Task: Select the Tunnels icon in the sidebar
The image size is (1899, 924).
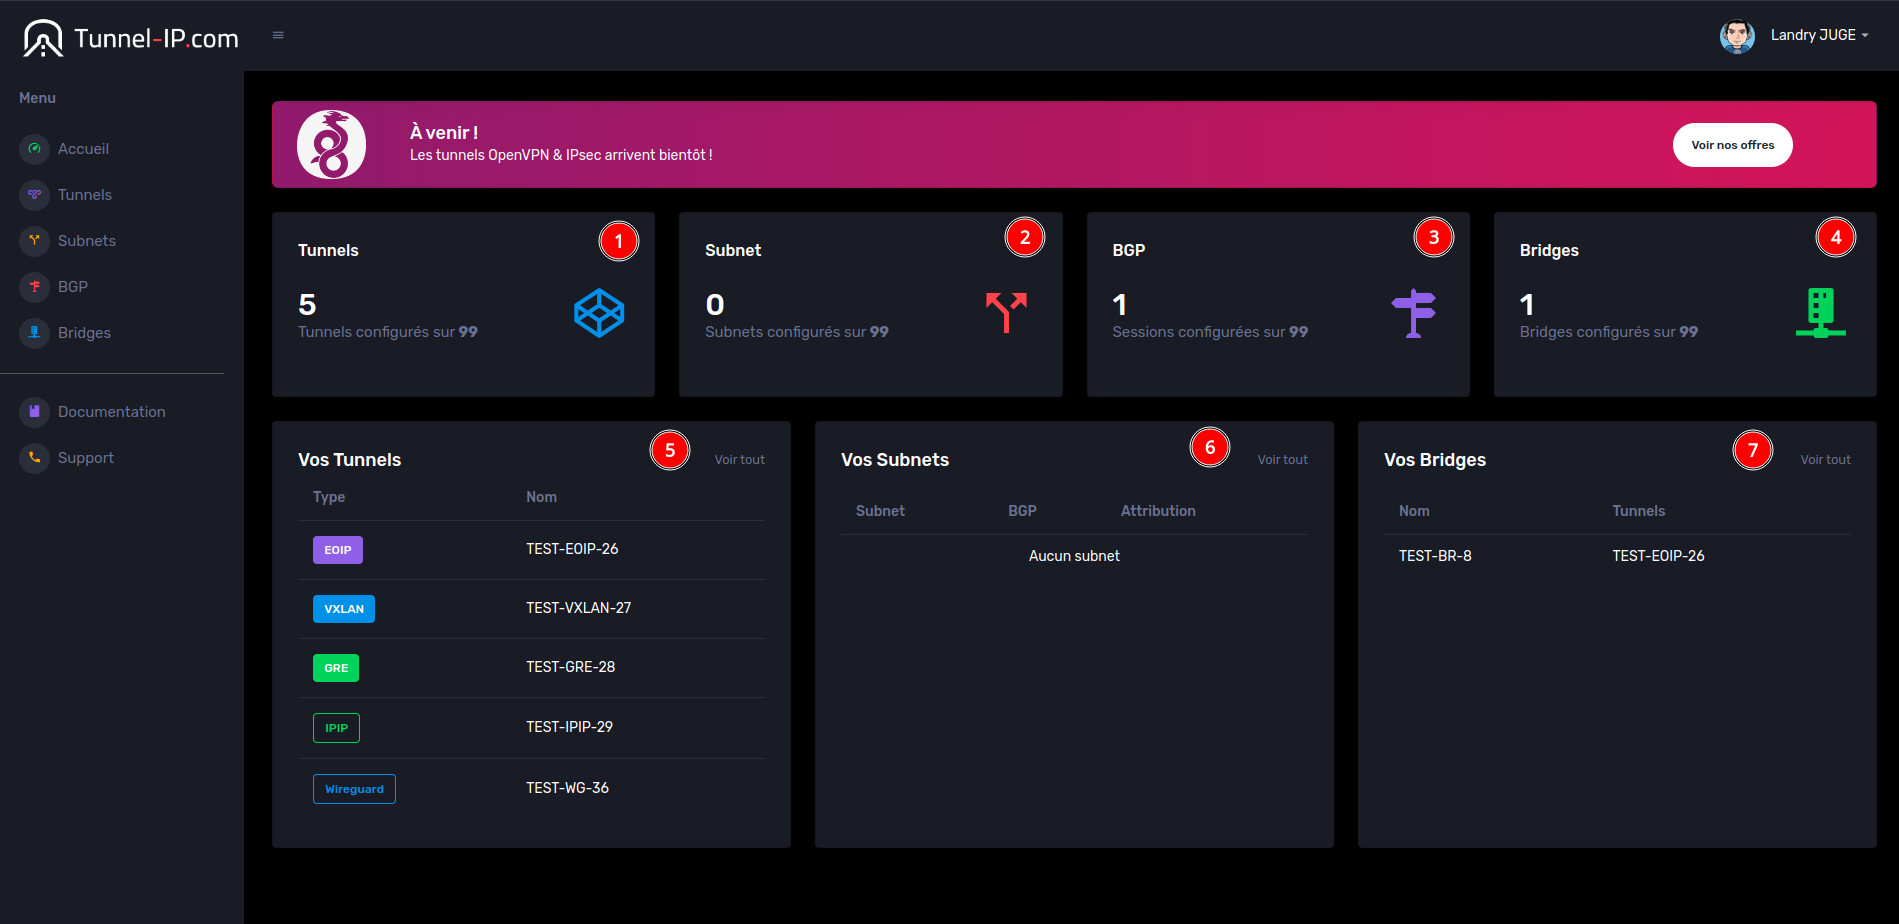Action: (x=34, y=195)
